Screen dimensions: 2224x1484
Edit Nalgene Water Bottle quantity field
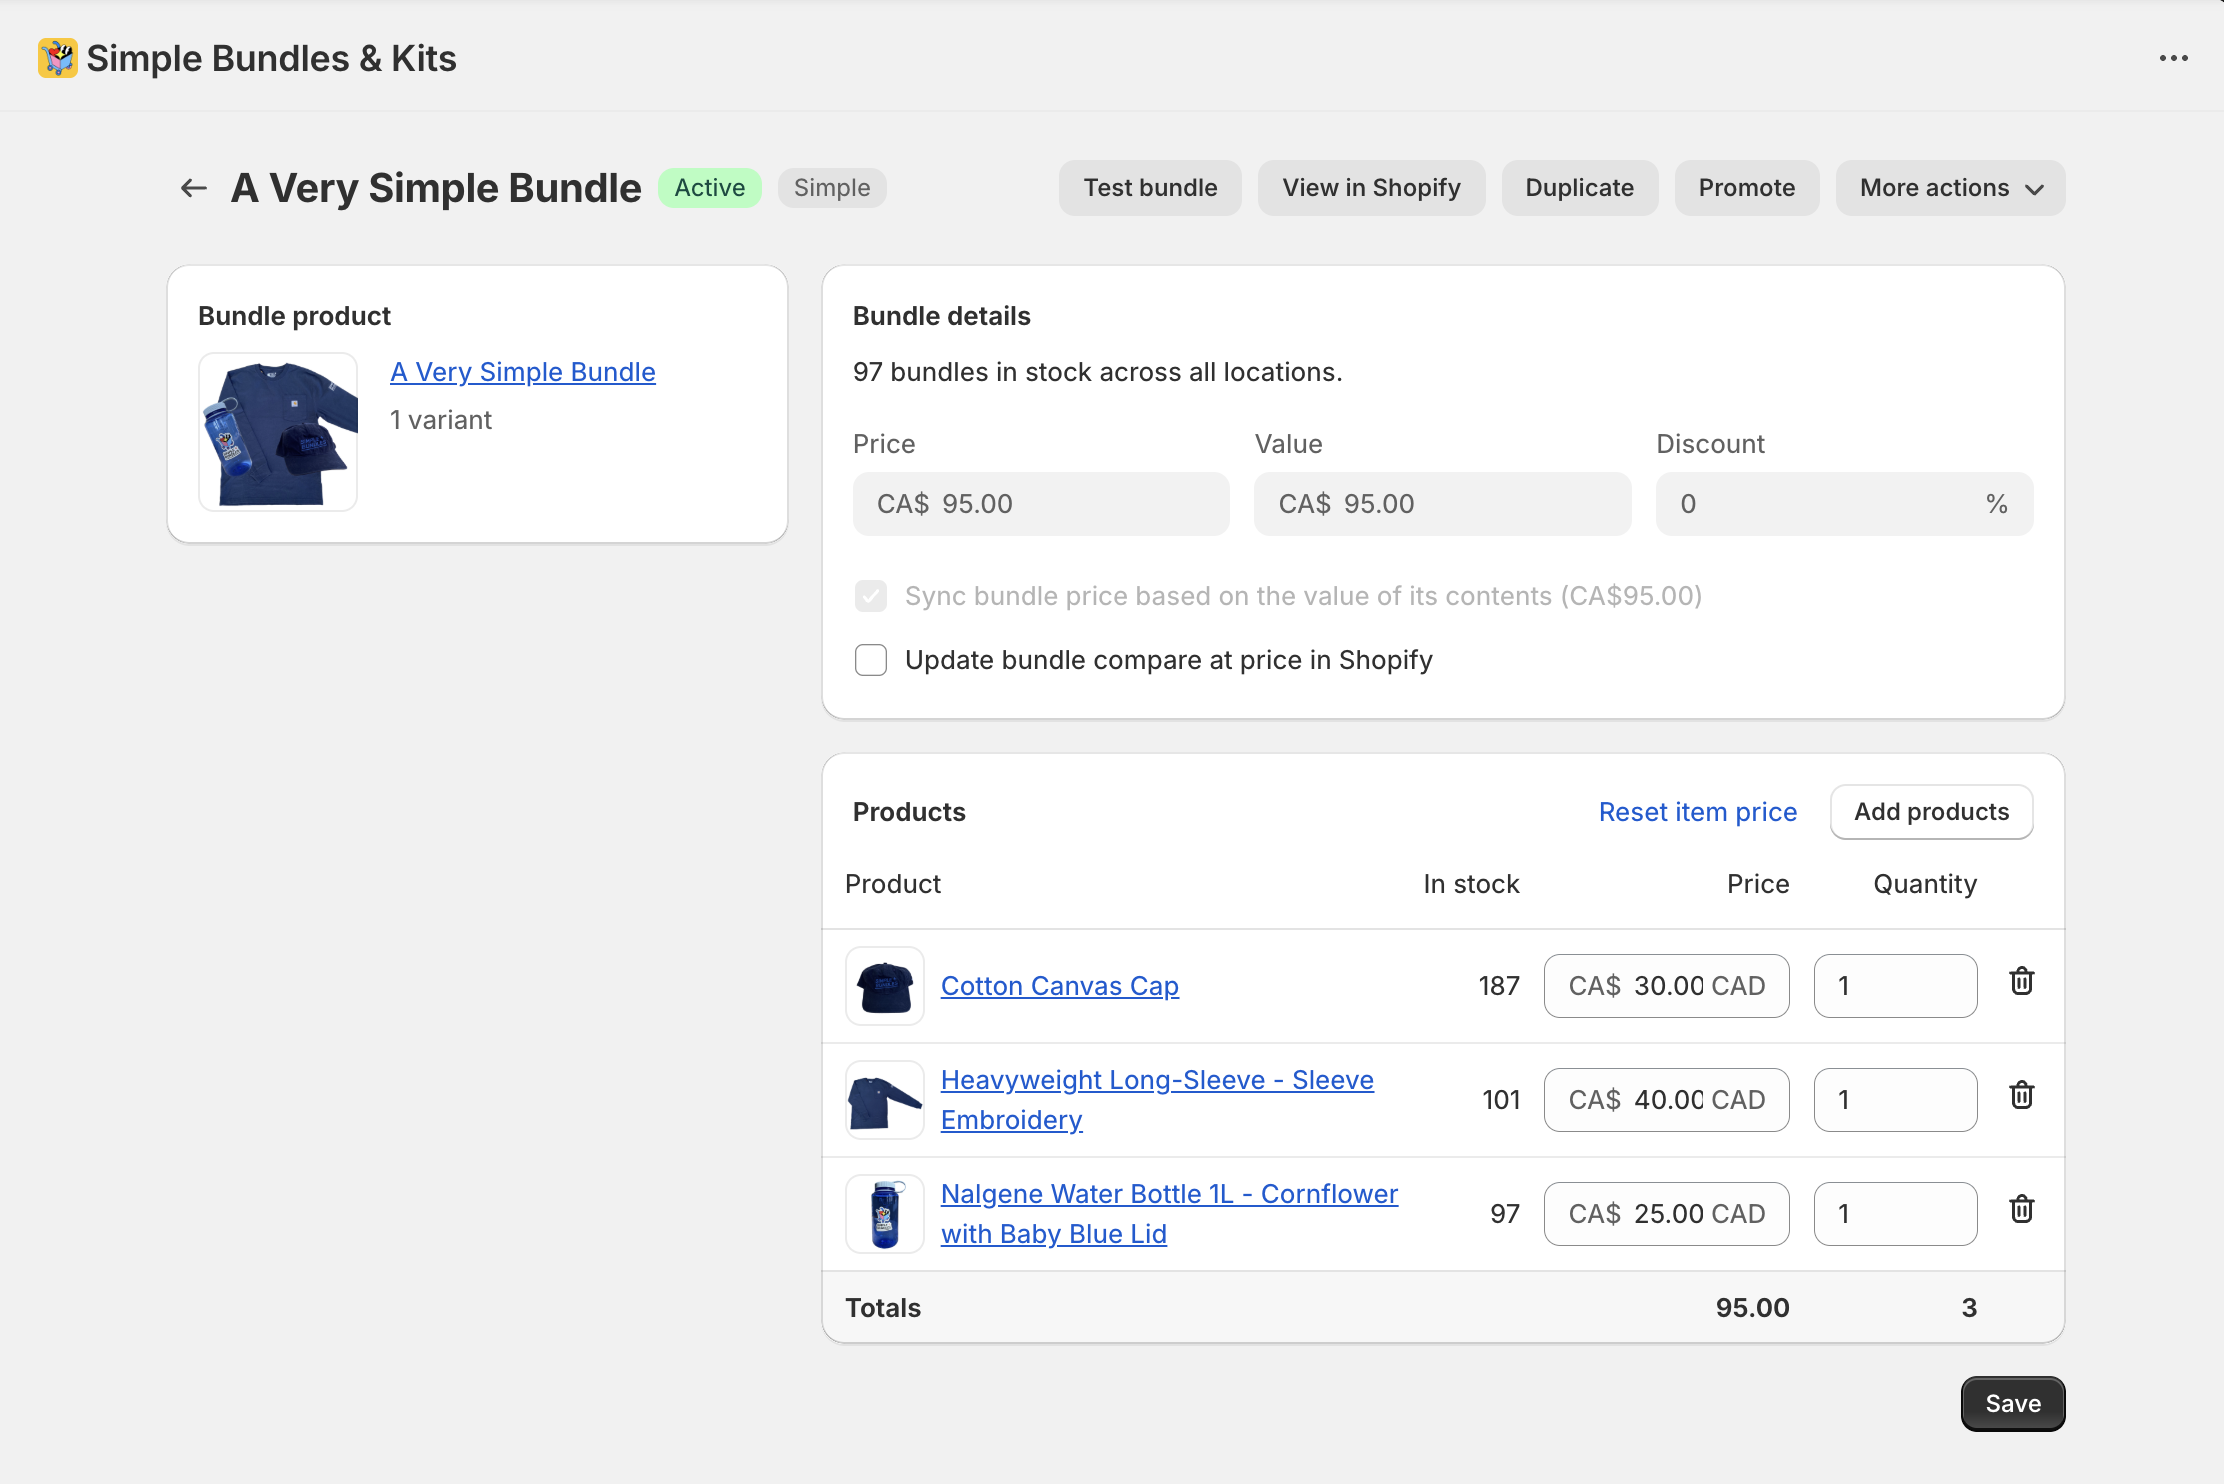pyautogui.click(x=1895, y=1214)
